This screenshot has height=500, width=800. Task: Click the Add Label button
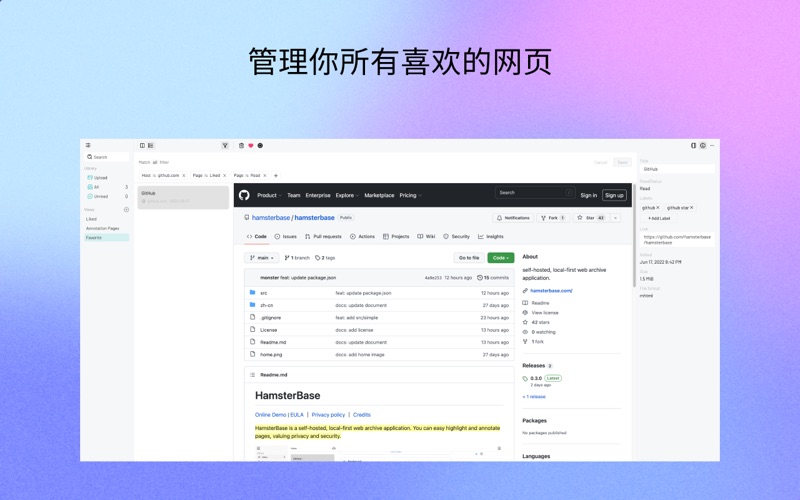(x=659, y=218)
